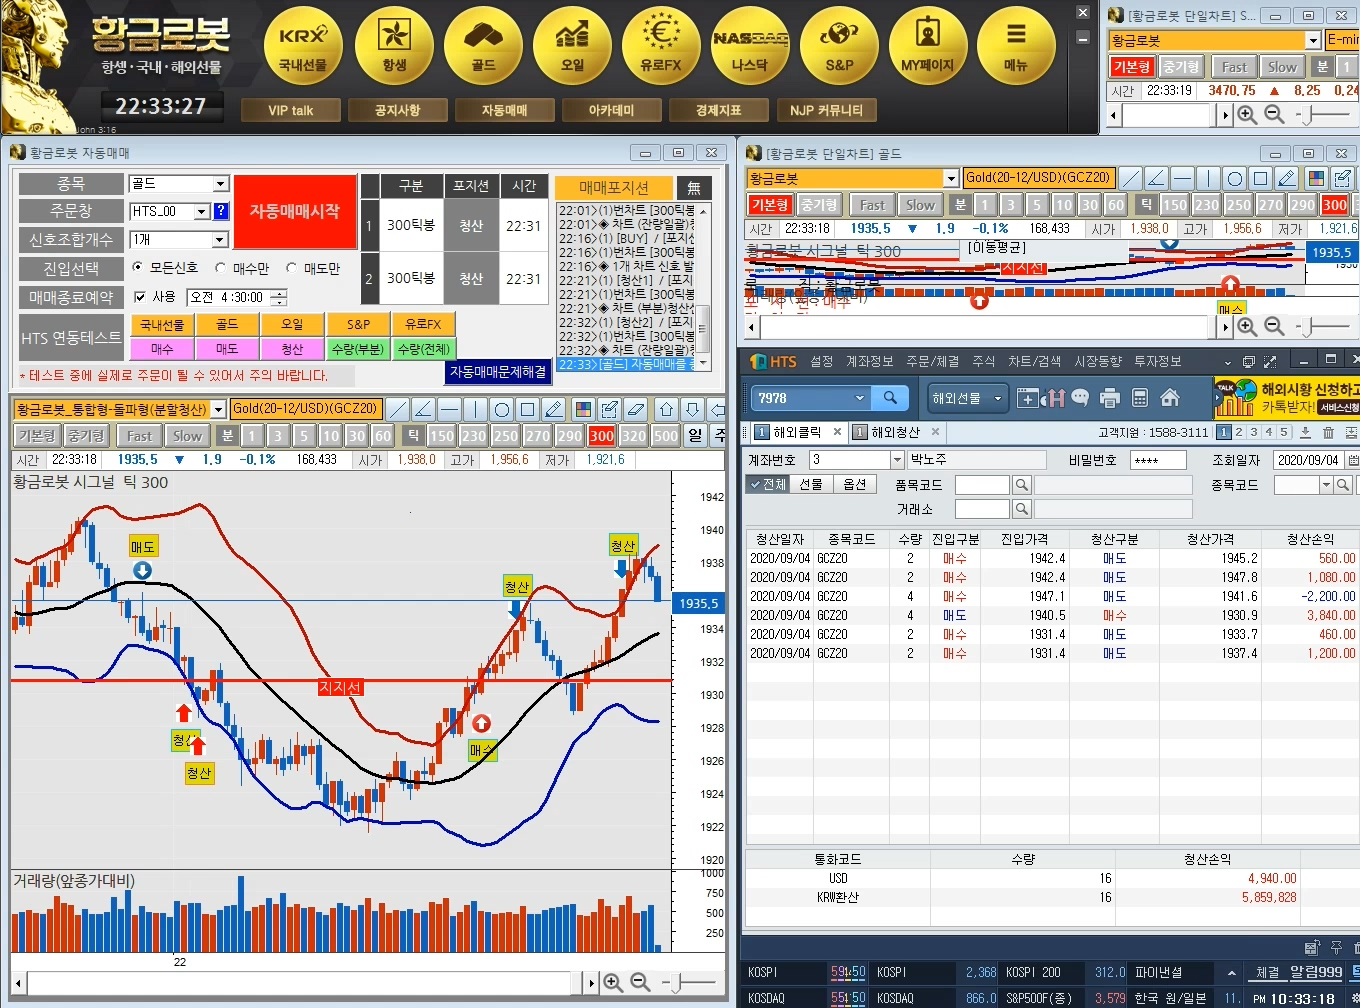Click 자동매매문제해결 button
This screenshot has width=1361, height=1008.
pyautogui.click(x=498, y=371)
